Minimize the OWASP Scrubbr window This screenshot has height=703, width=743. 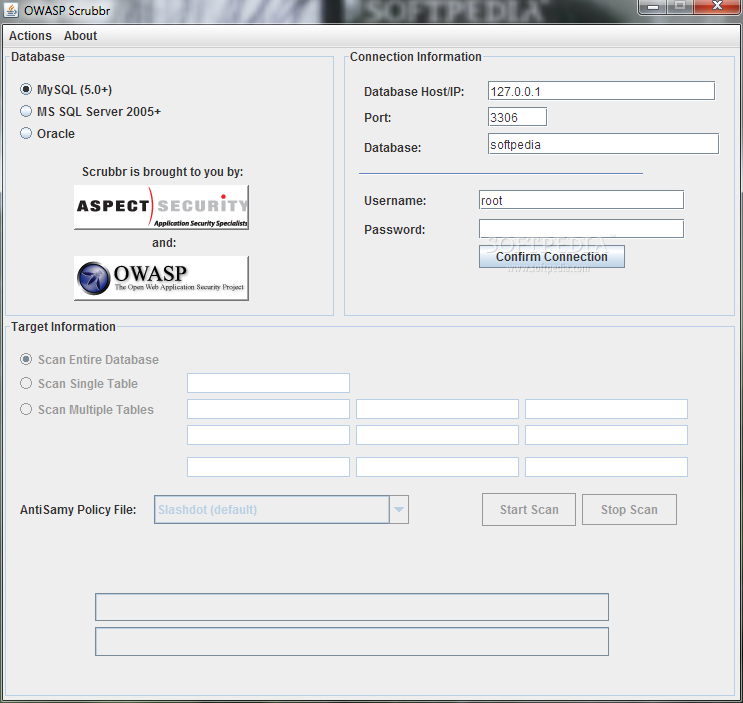click(x=653, y=7)
